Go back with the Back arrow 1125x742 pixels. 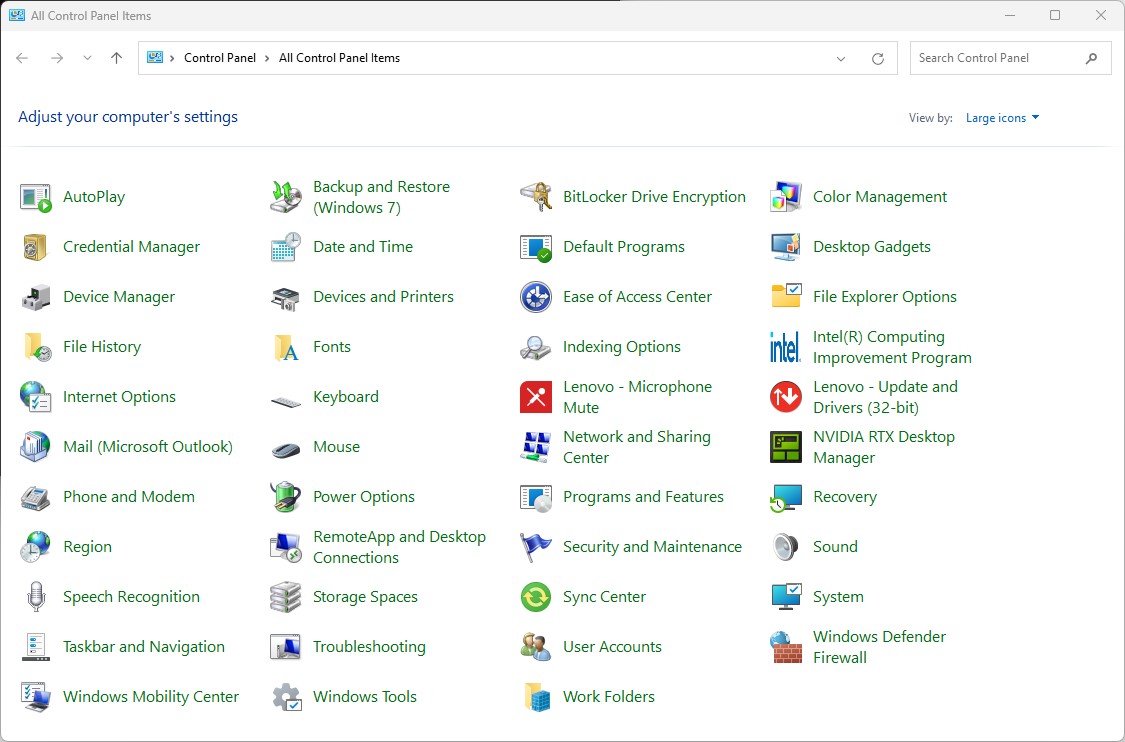pyautogui.click(x=22, y=58)
